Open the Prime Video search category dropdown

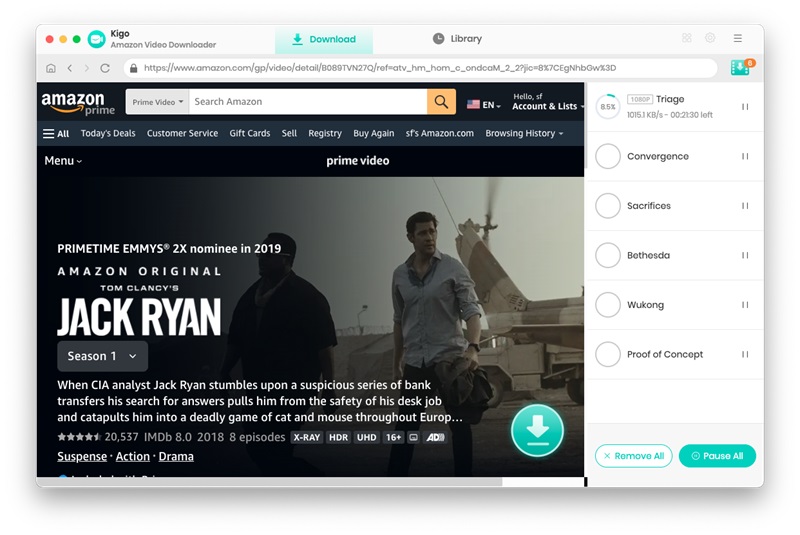pyautogui.click(x=158, y=102)
